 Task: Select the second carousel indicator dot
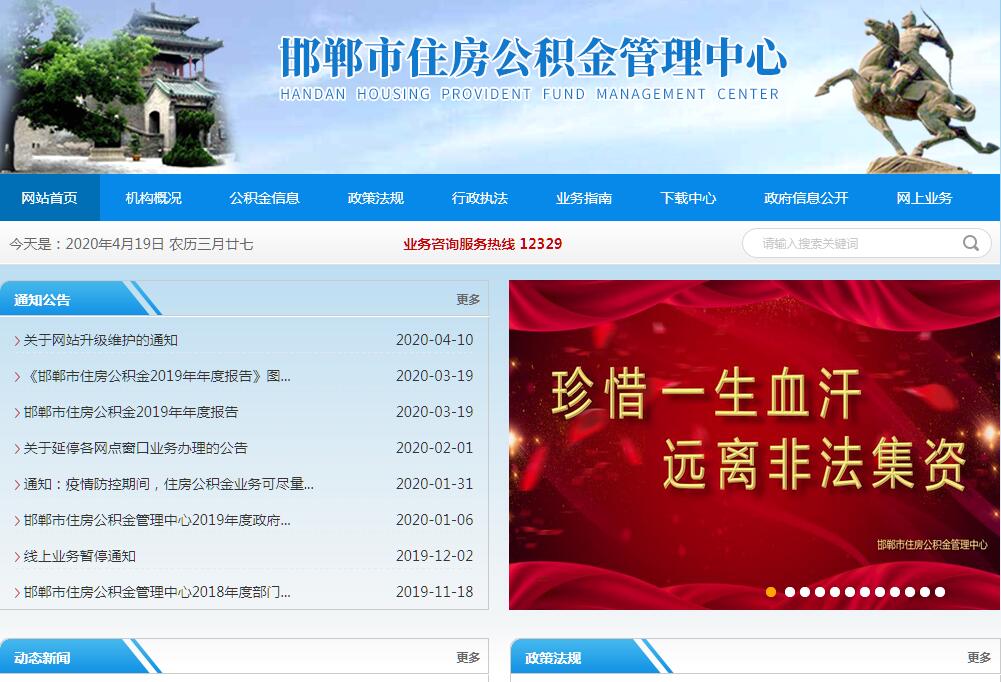tap(789, 592)
